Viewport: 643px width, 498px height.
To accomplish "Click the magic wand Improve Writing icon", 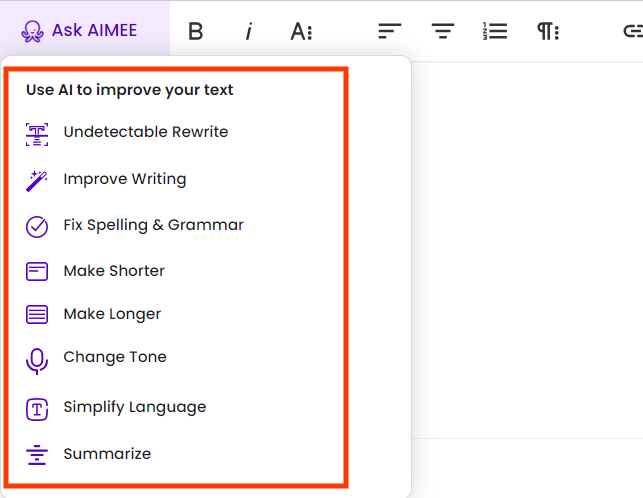I will [37, 180].
